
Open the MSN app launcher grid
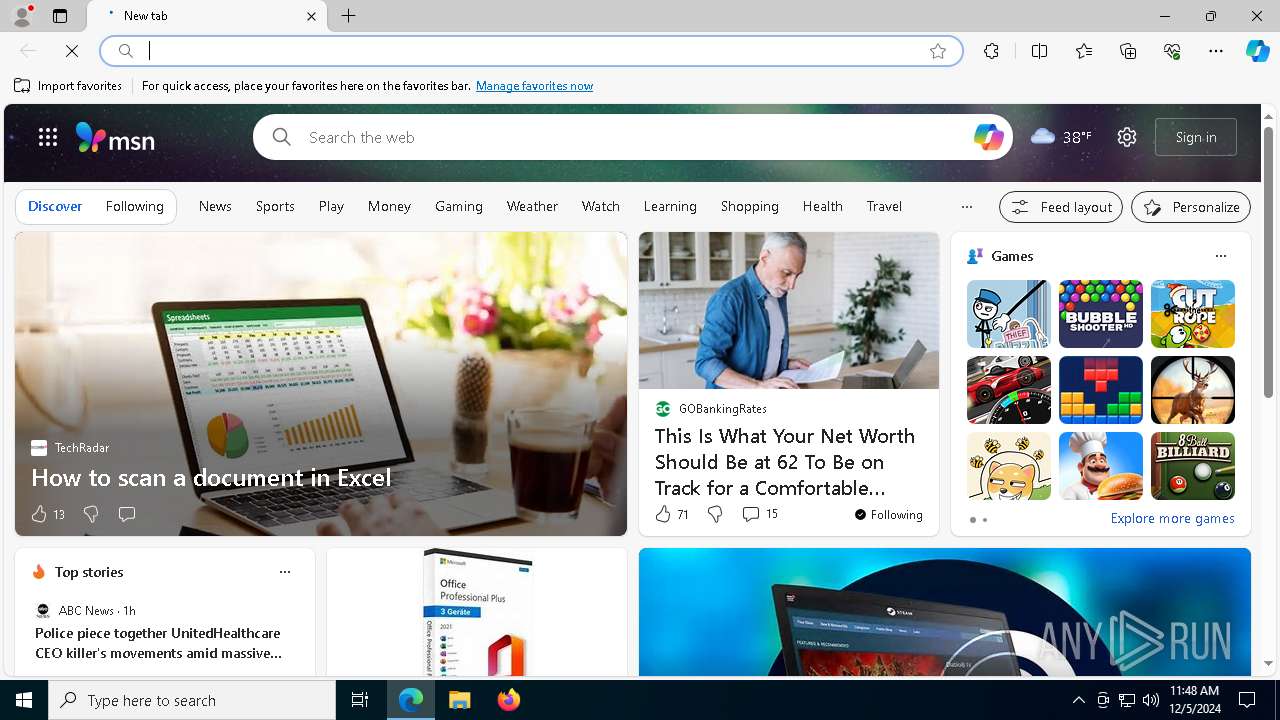pyautogui.click(x=48, y=137)
